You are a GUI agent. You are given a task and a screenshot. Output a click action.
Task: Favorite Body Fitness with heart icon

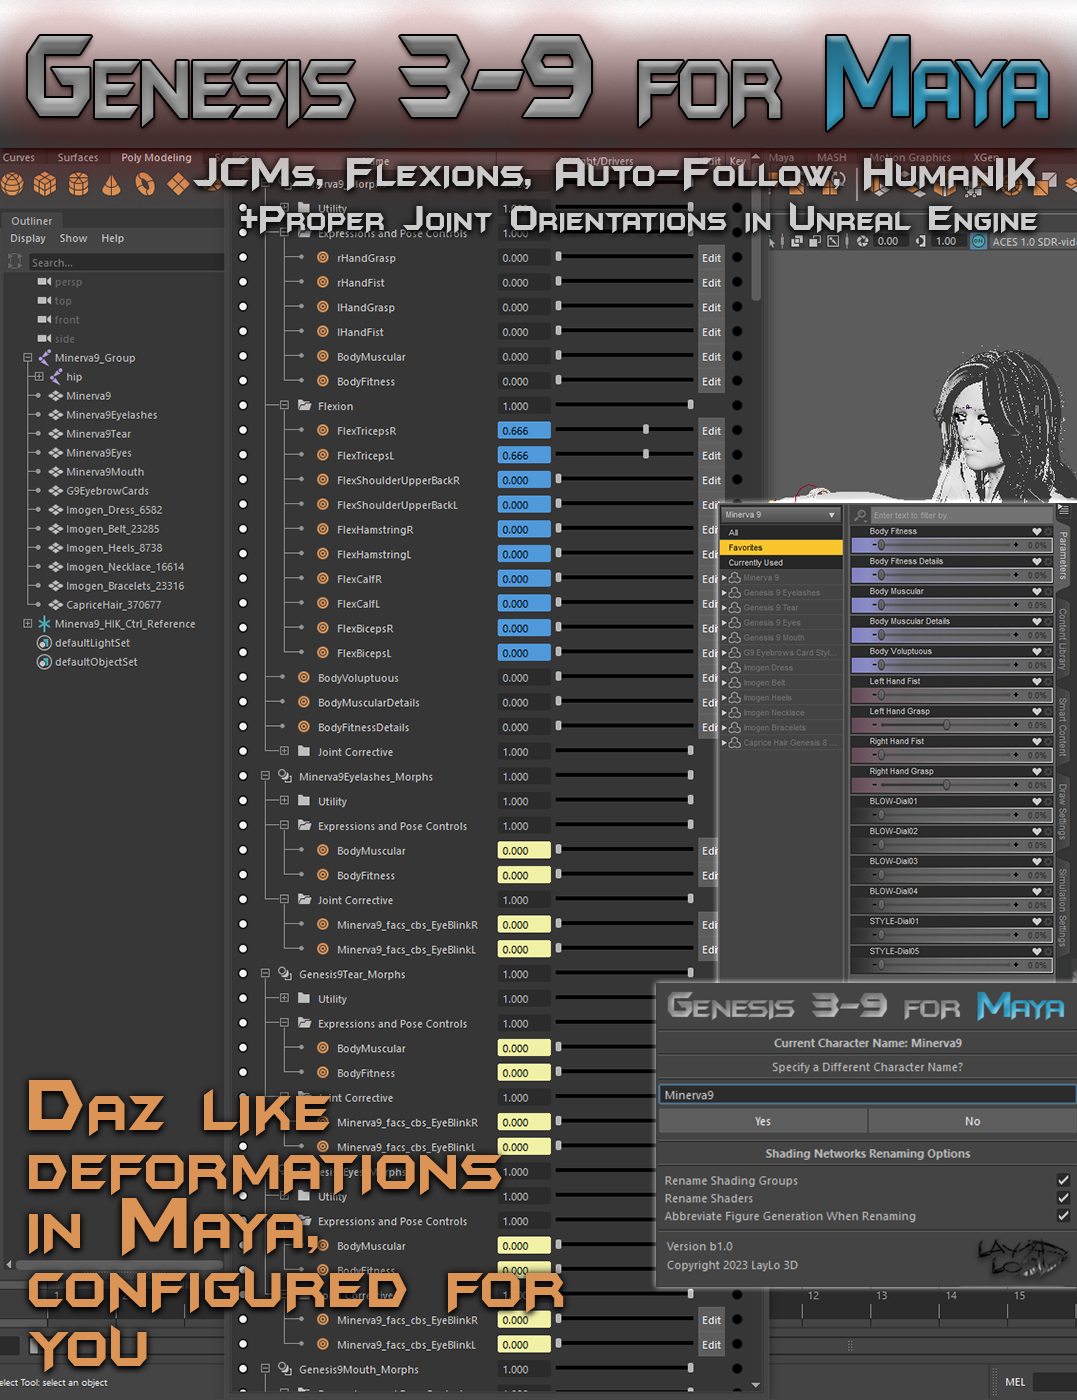pyautogui.click(x=1037, y=532)
